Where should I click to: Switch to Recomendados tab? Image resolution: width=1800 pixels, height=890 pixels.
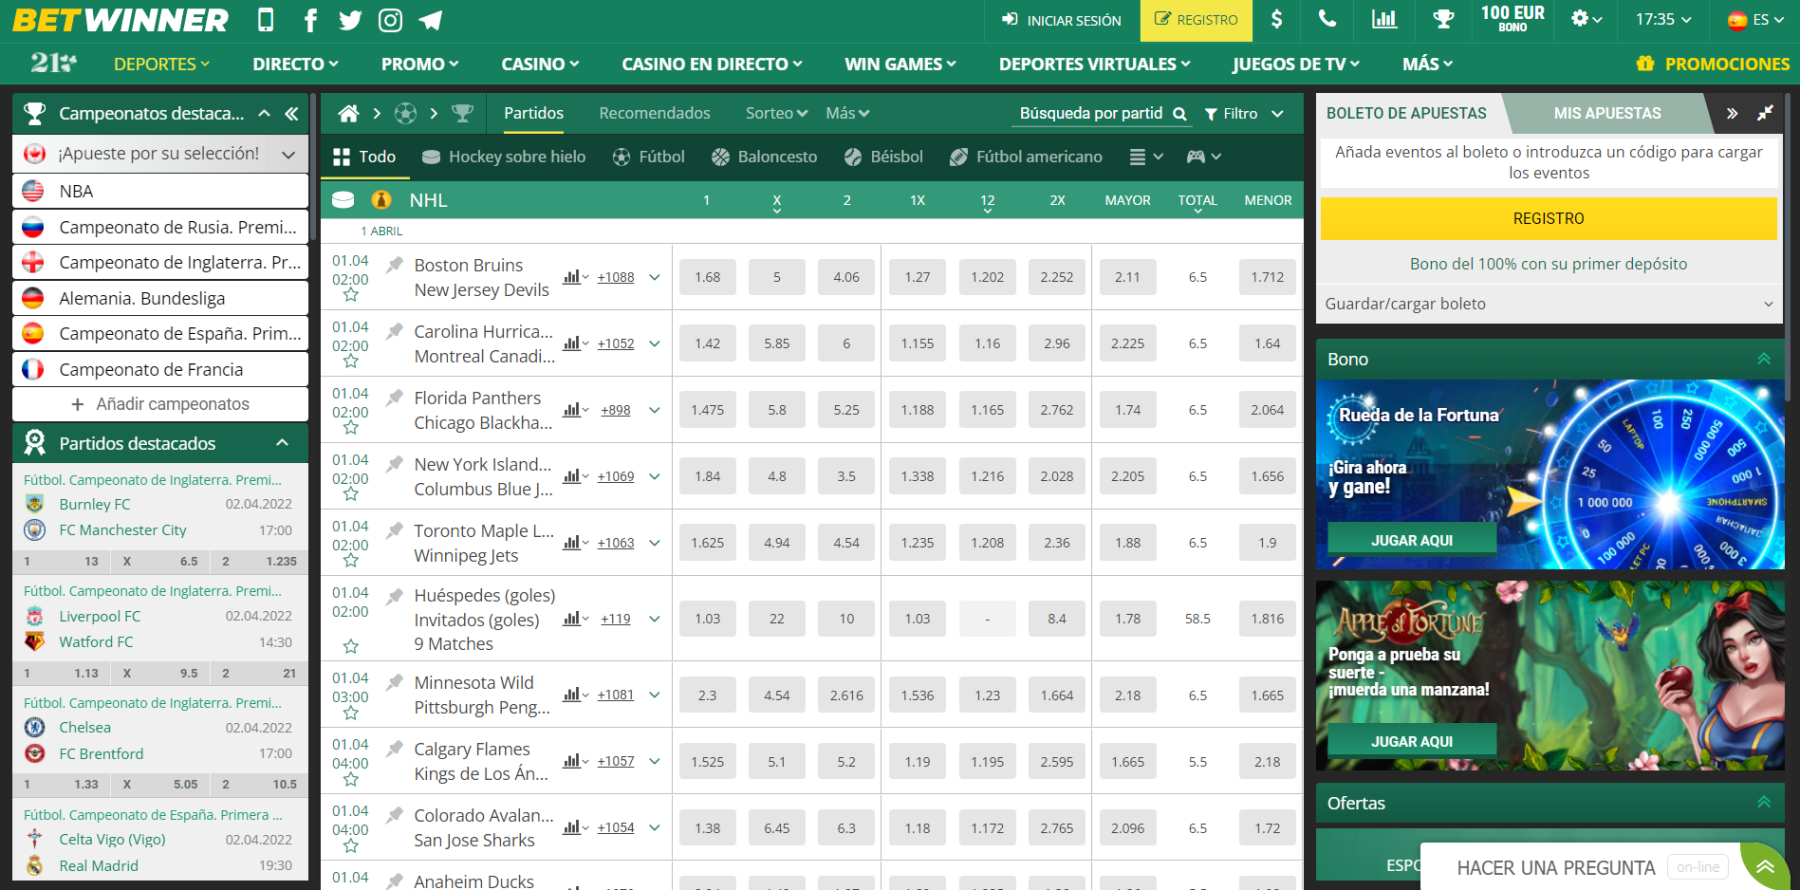pyautogui.click(x=655, y=114)
